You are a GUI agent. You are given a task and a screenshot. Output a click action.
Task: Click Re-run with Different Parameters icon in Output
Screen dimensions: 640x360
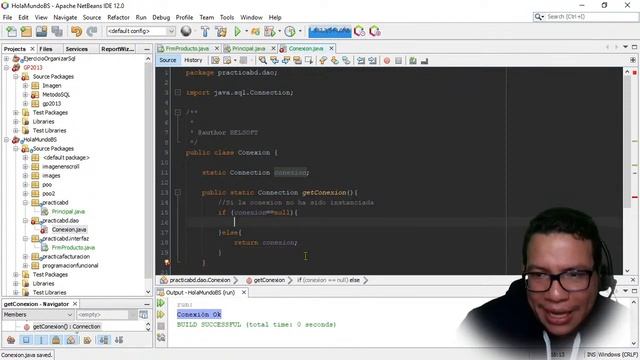point(161,315)
